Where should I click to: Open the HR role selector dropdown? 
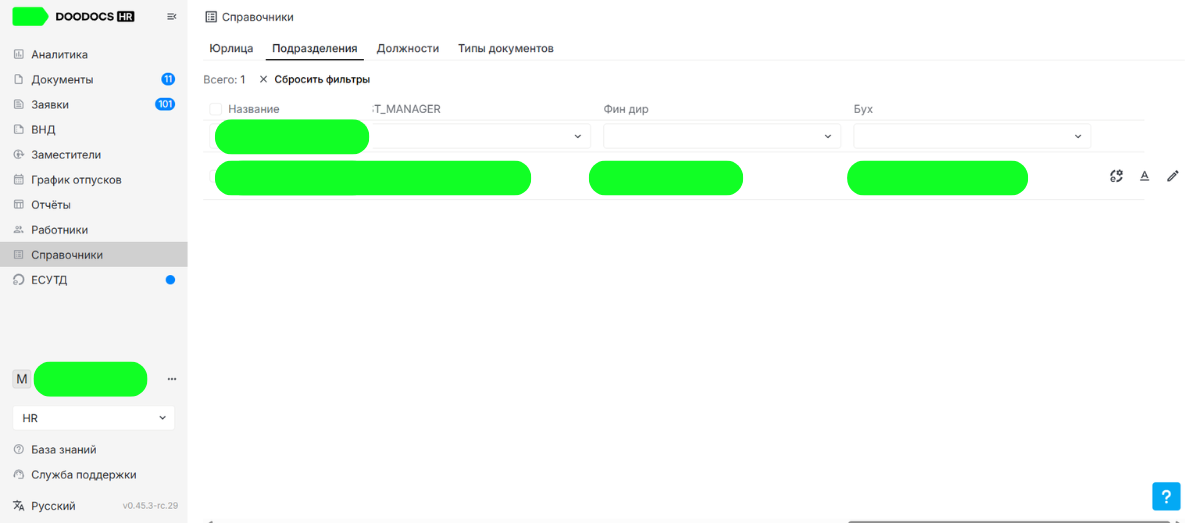(x=93, y=418)
